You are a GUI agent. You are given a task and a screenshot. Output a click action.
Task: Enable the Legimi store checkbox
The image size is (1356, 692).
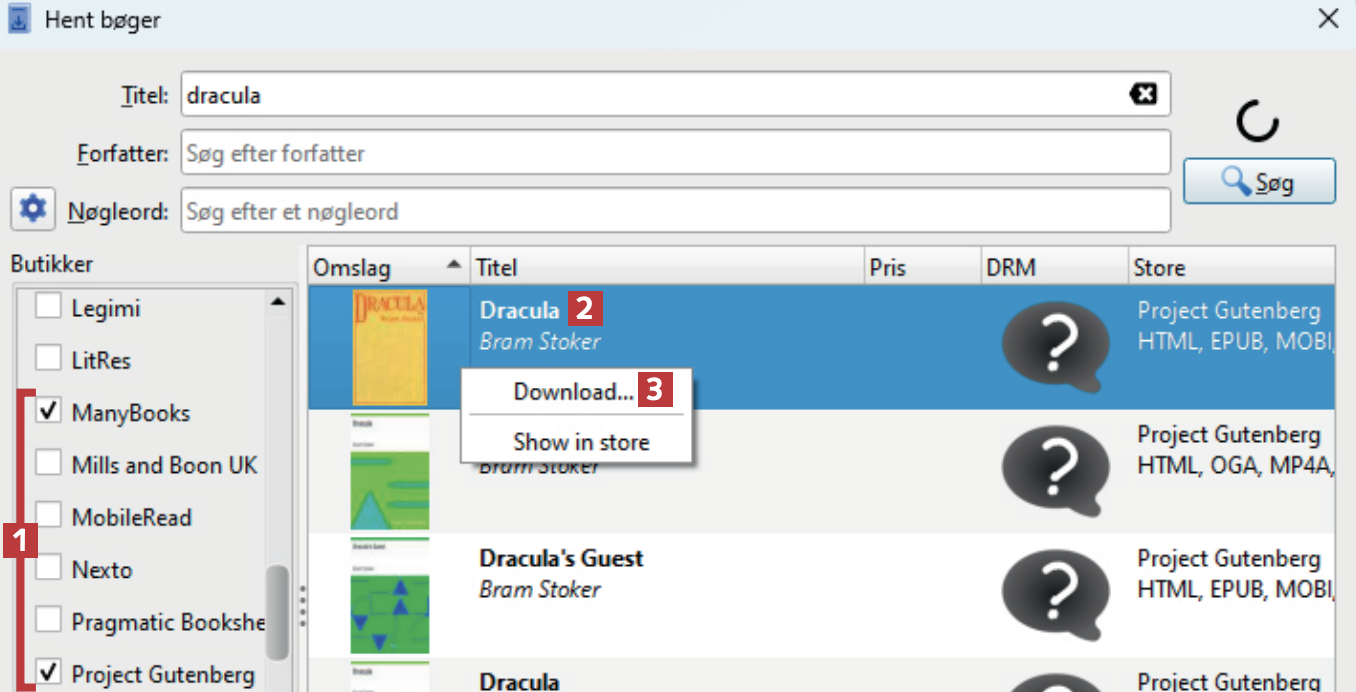pos(48,307)
